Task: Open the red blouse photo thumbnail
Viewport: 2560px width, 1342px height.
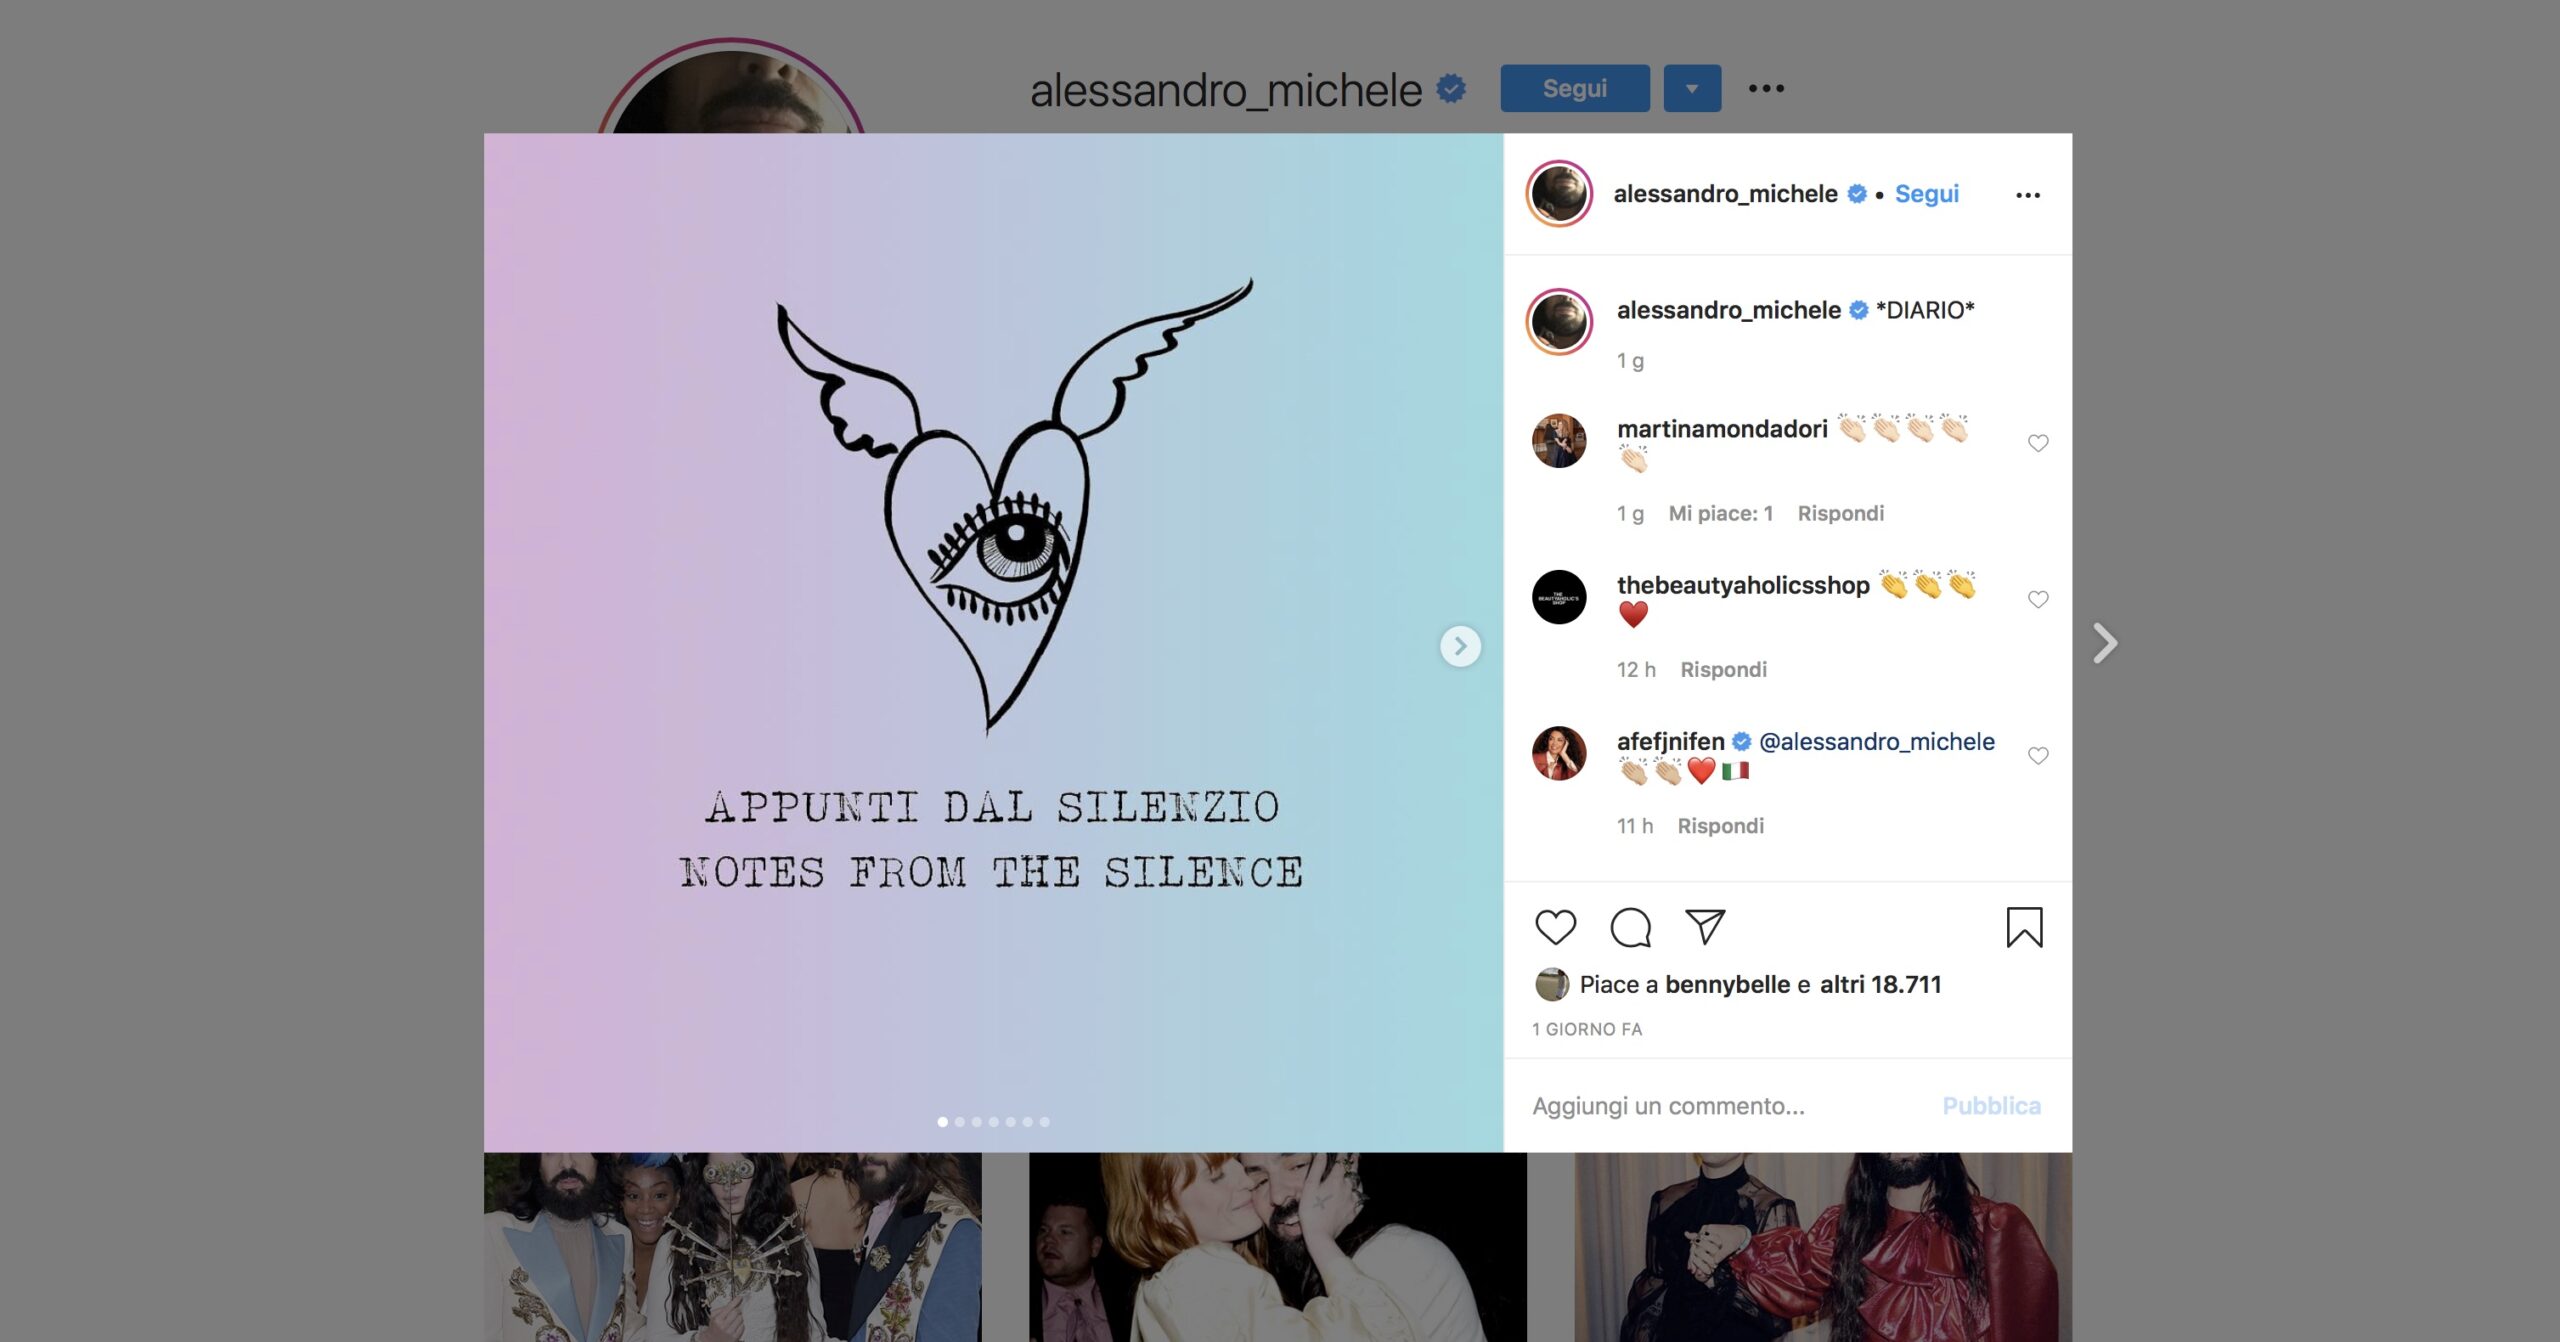Action: click(1823, 1247)
